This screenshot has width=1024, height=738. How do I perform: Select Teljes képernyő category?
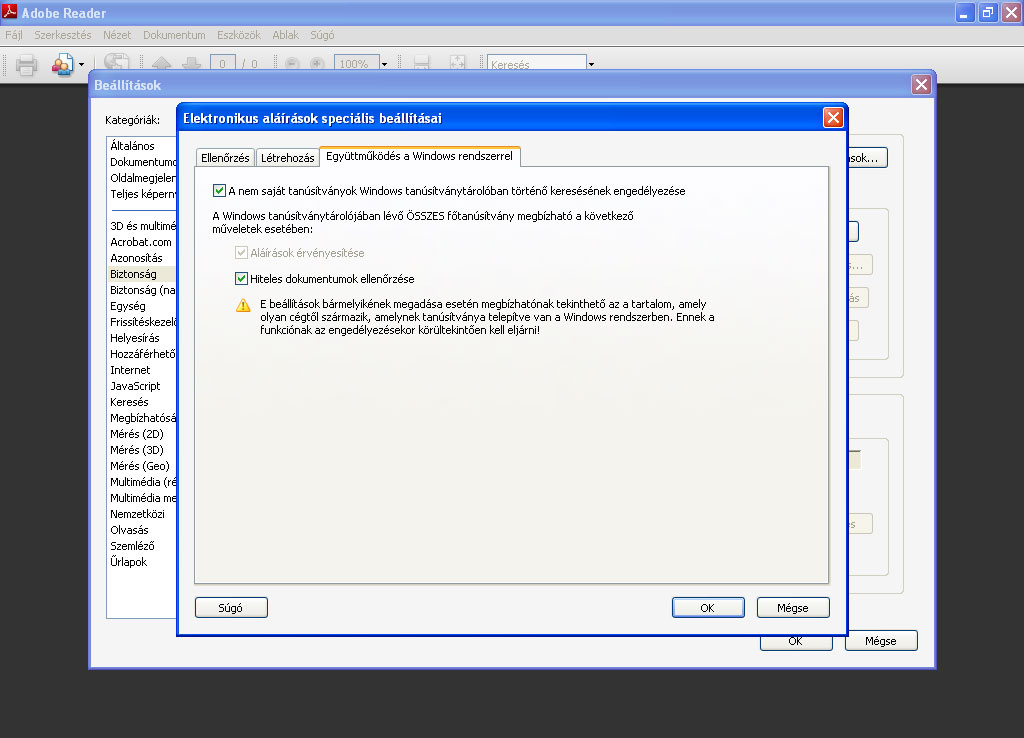[x=143, y=194]
